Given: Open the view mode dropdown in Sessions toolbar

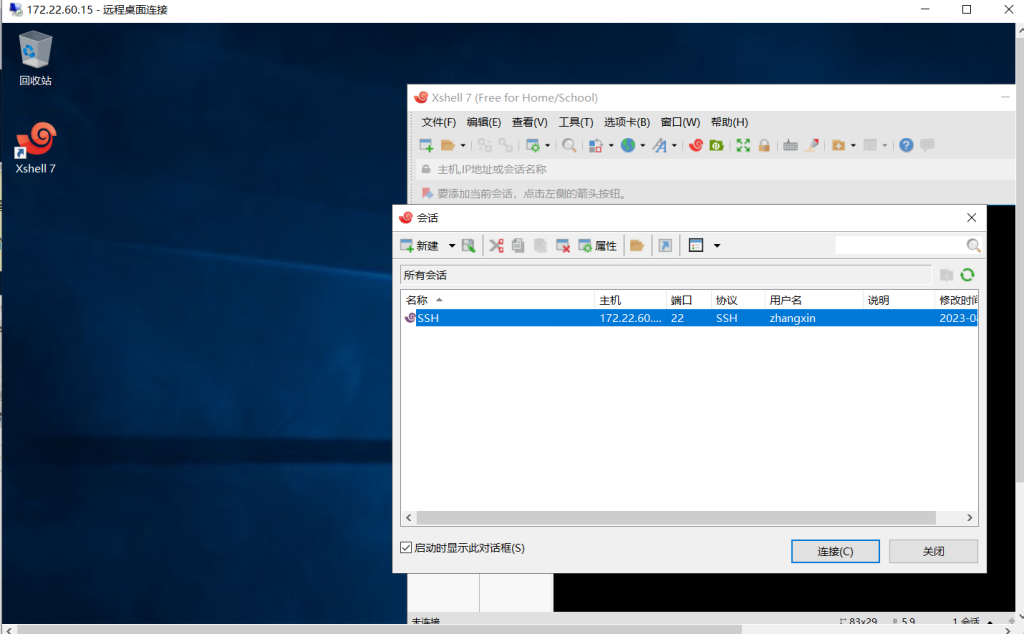Looking at the screenshot, I should [717, 245].
